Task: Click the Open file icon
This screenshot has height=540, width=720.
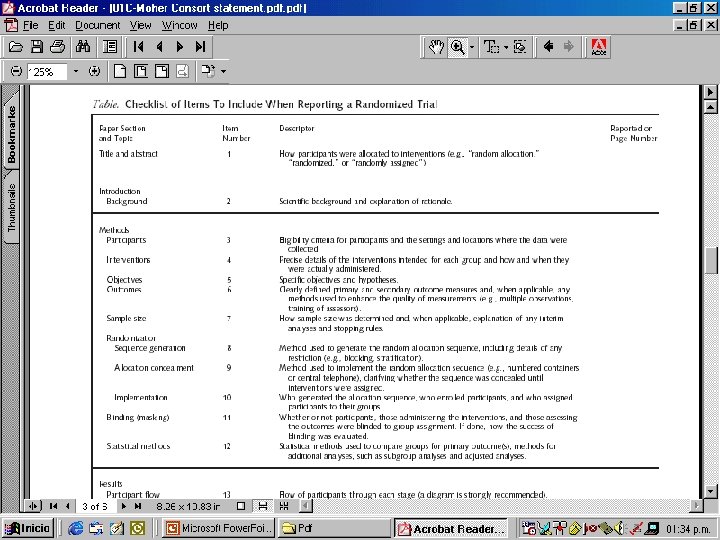Action: [x=16, y=46]
